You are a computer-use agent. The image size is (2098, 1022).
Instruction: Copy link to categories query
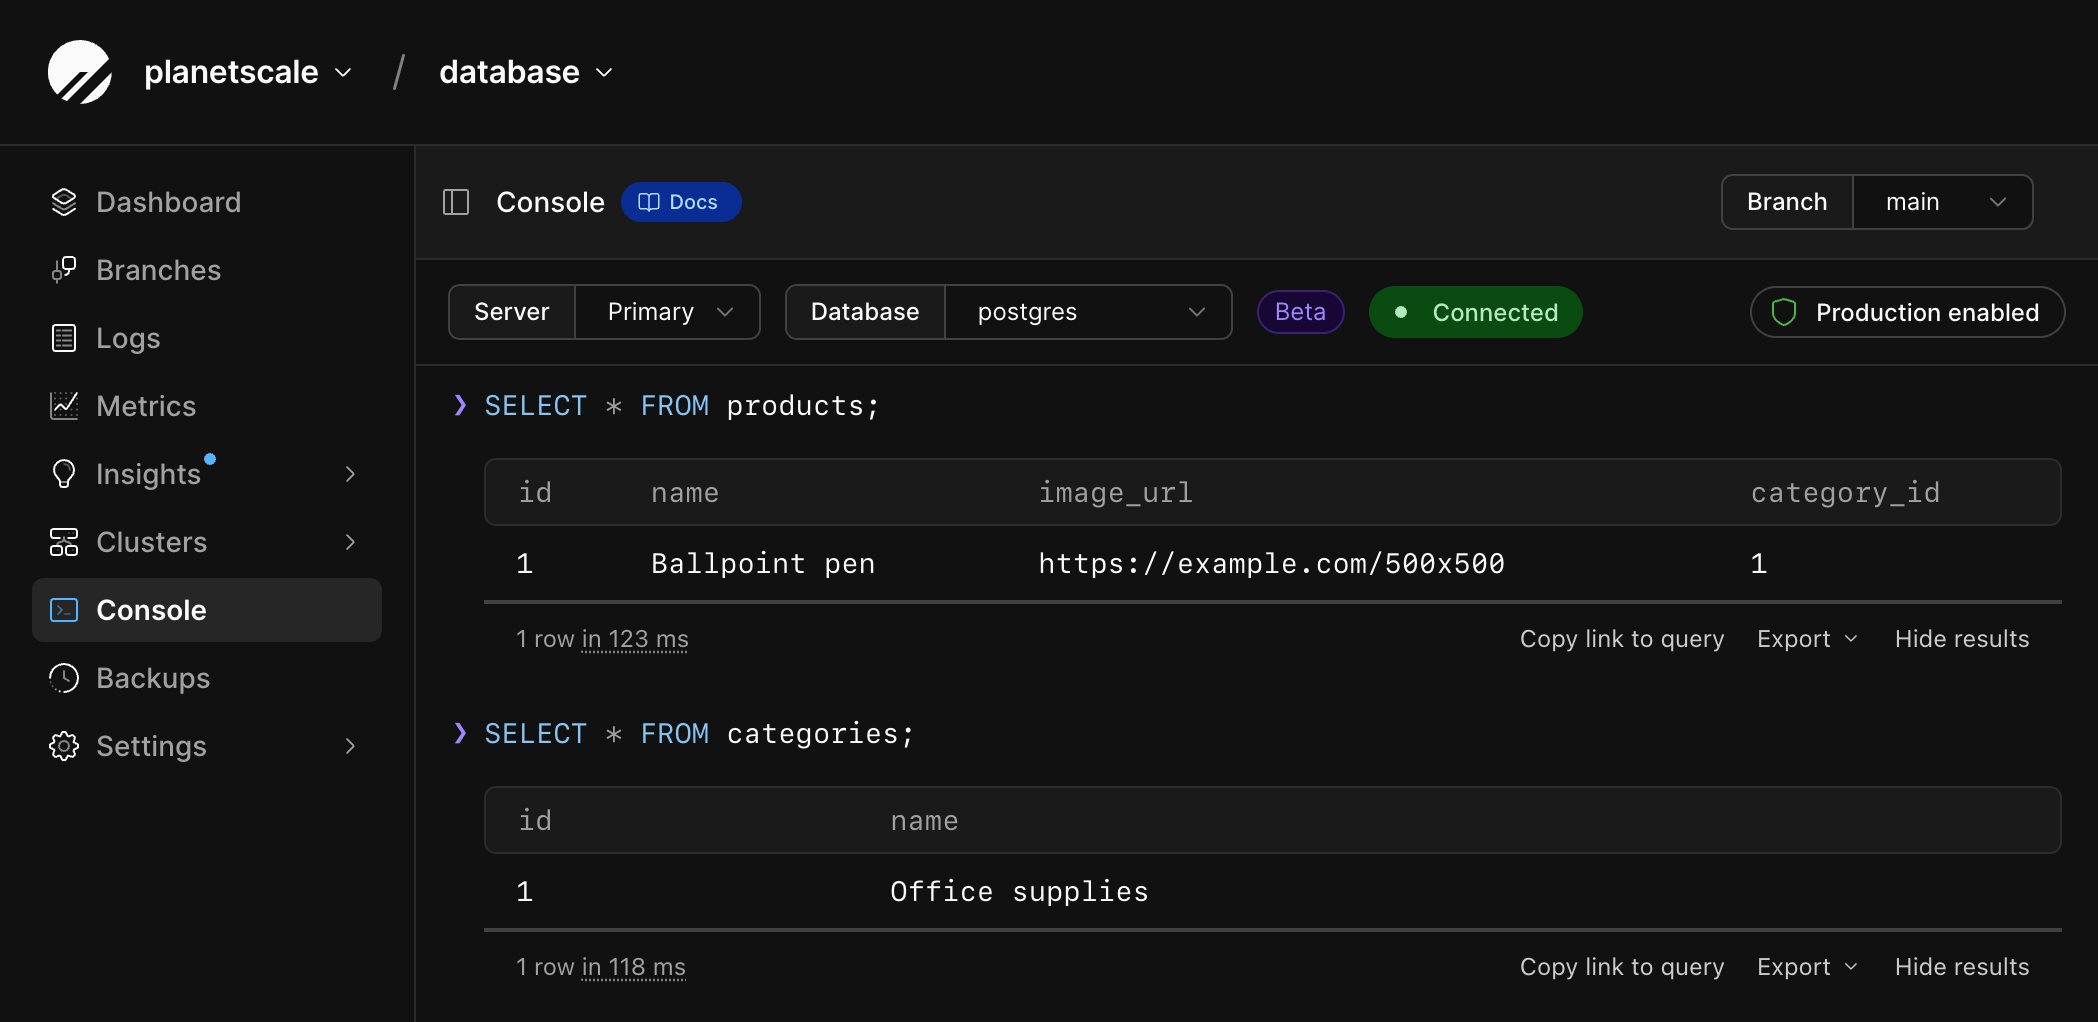point(1622,967)
